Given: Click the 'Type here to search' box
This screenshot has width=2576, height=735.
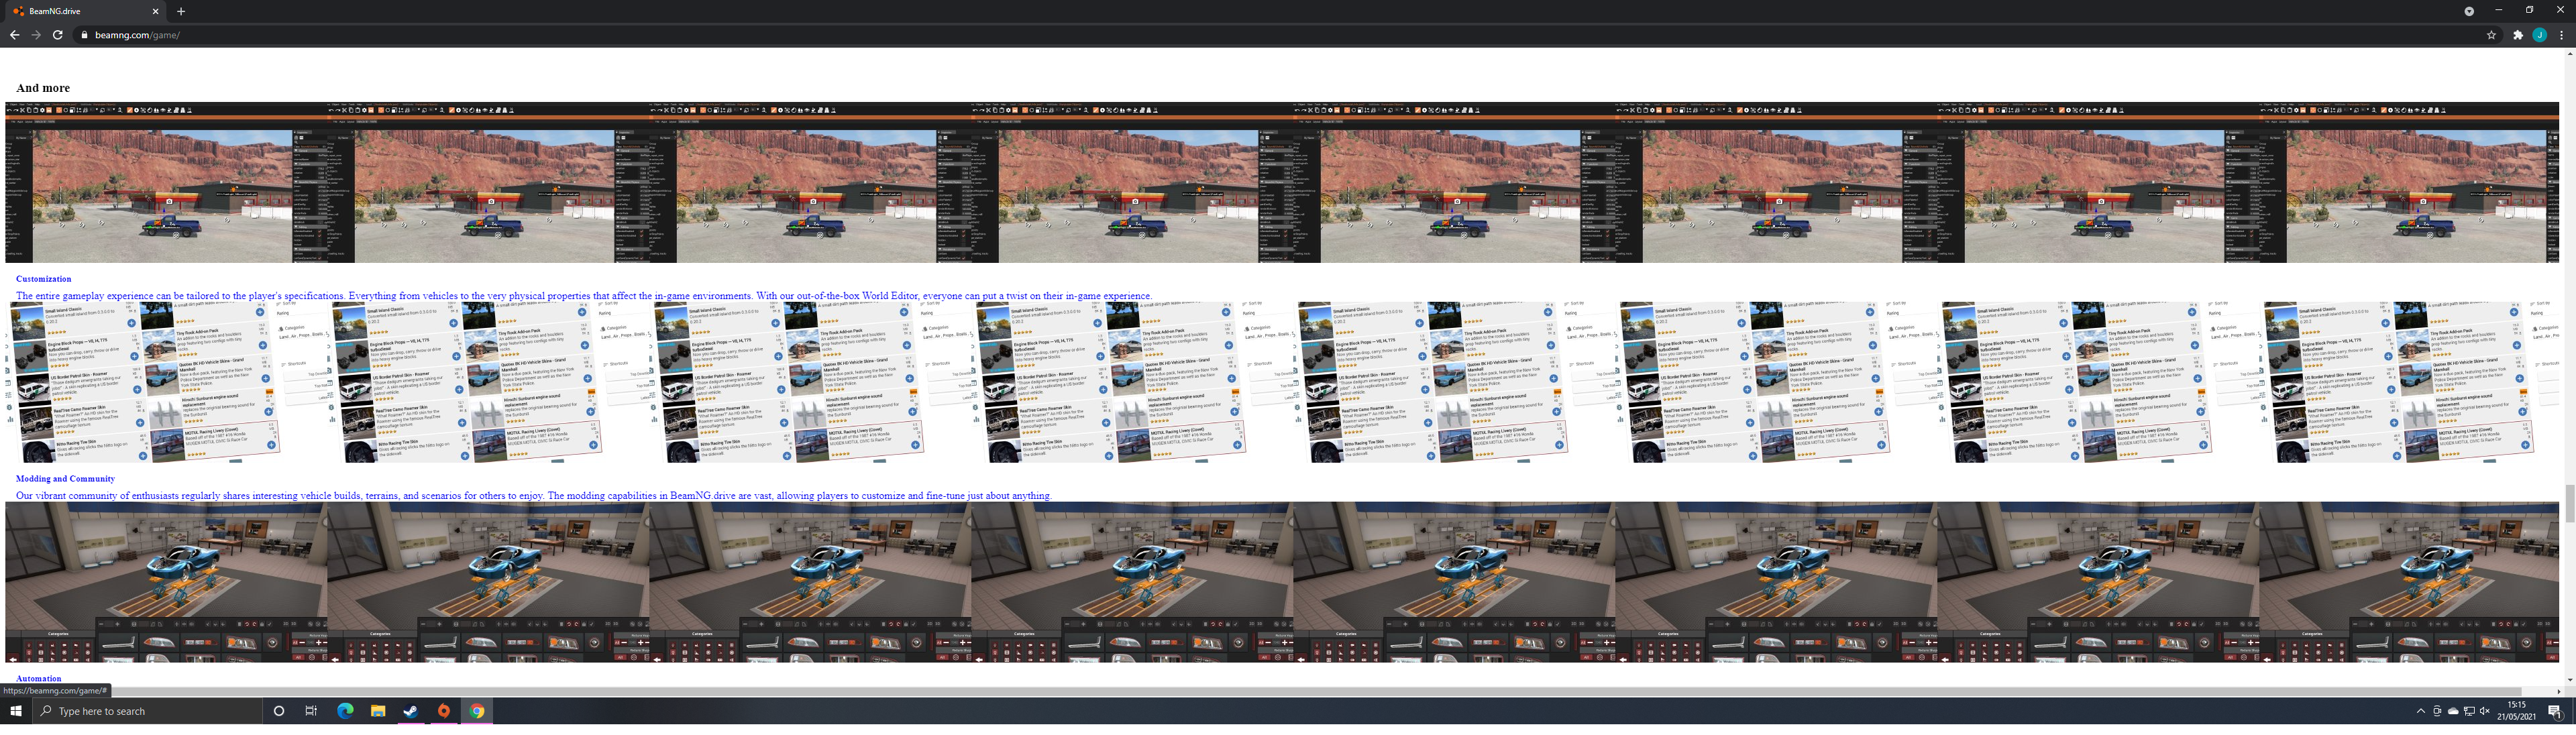Looking at the screenshot, I should click(147, 711).
